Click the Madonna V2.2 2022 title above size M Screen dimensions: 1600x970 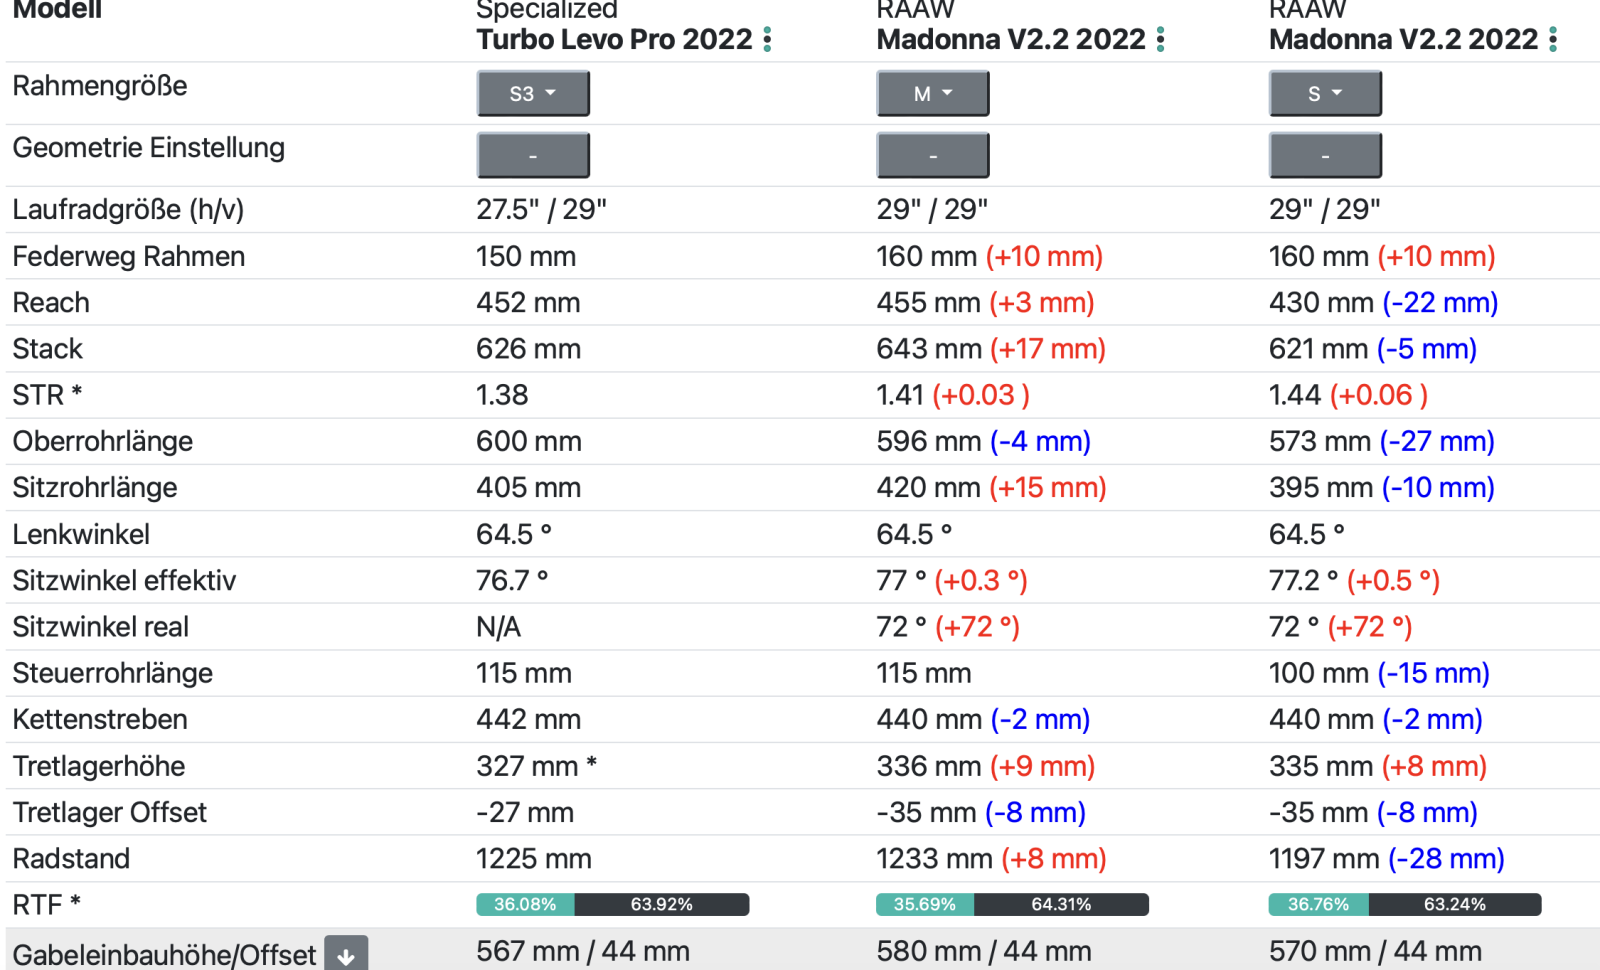[x=1010, y=40]
